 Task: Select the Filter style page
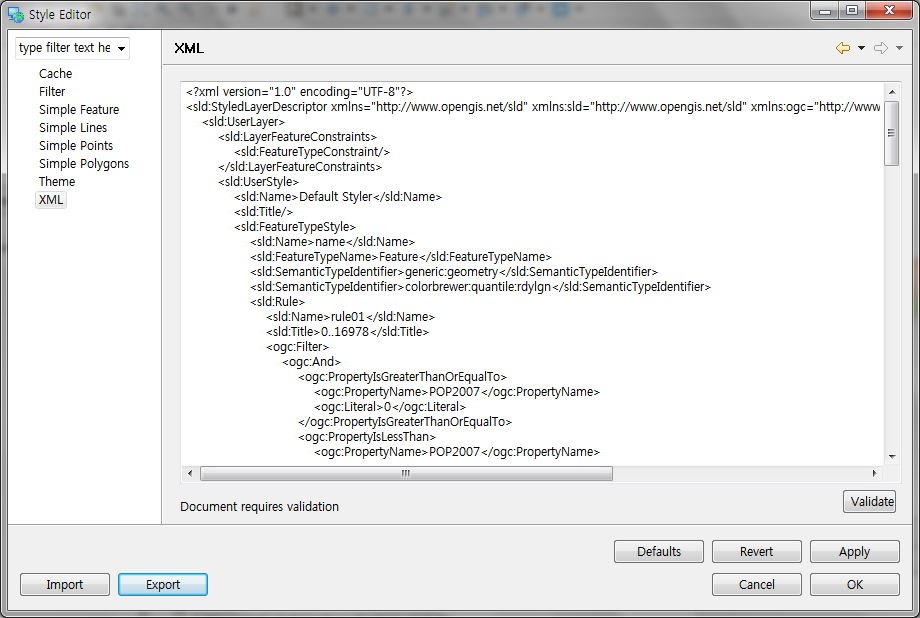coord(52,91)
